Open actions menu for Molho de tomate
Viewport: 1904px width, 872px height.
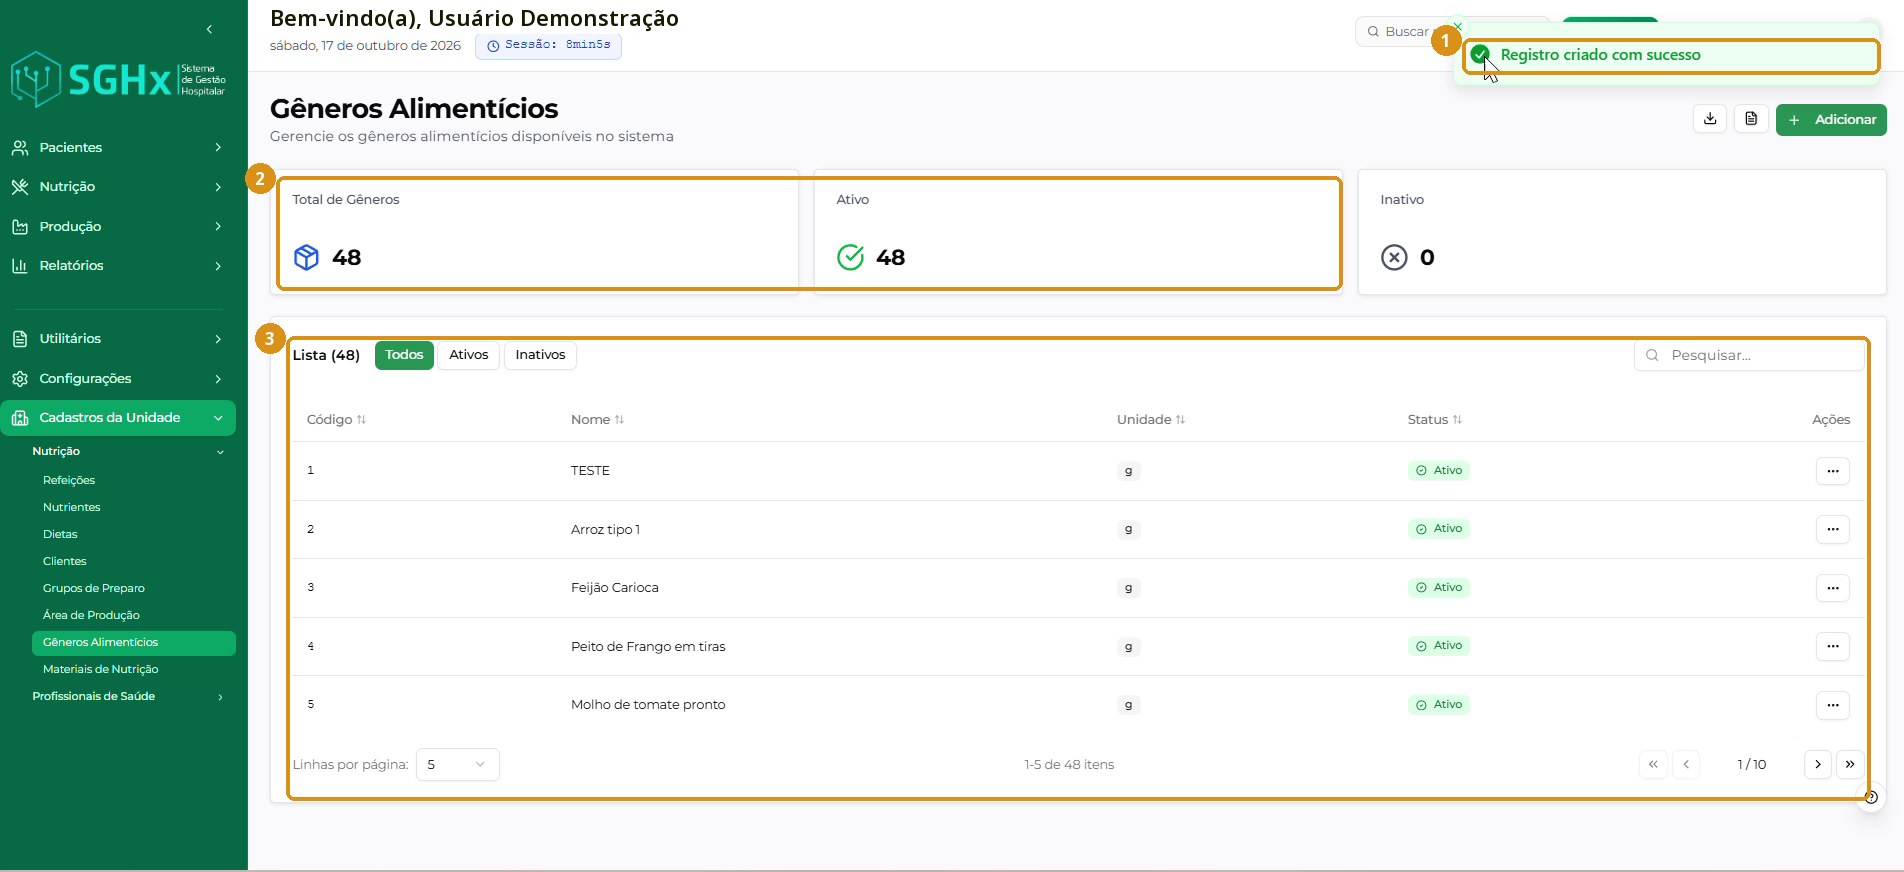coord(1832,705)
